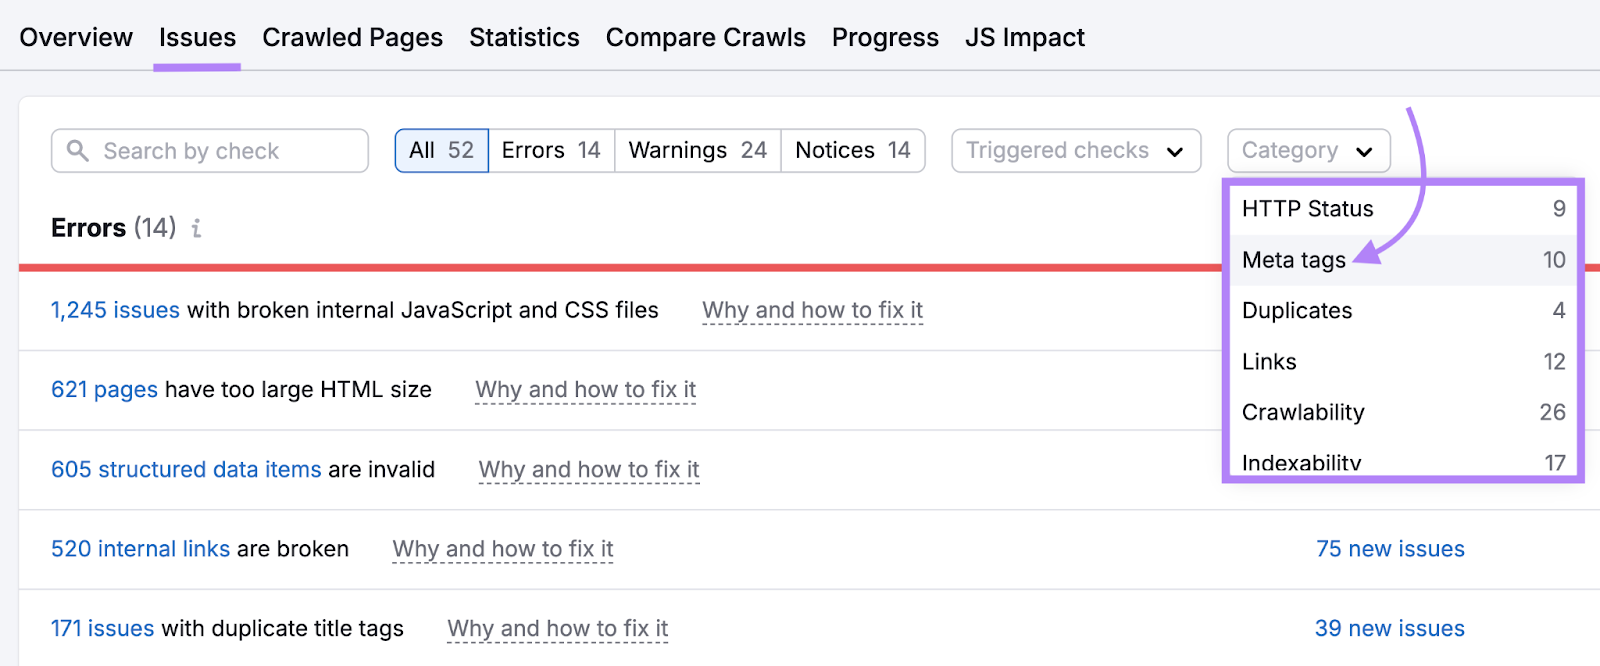
Task: Switch to the Crawled Pages tab
Action: tap(352, 37)
